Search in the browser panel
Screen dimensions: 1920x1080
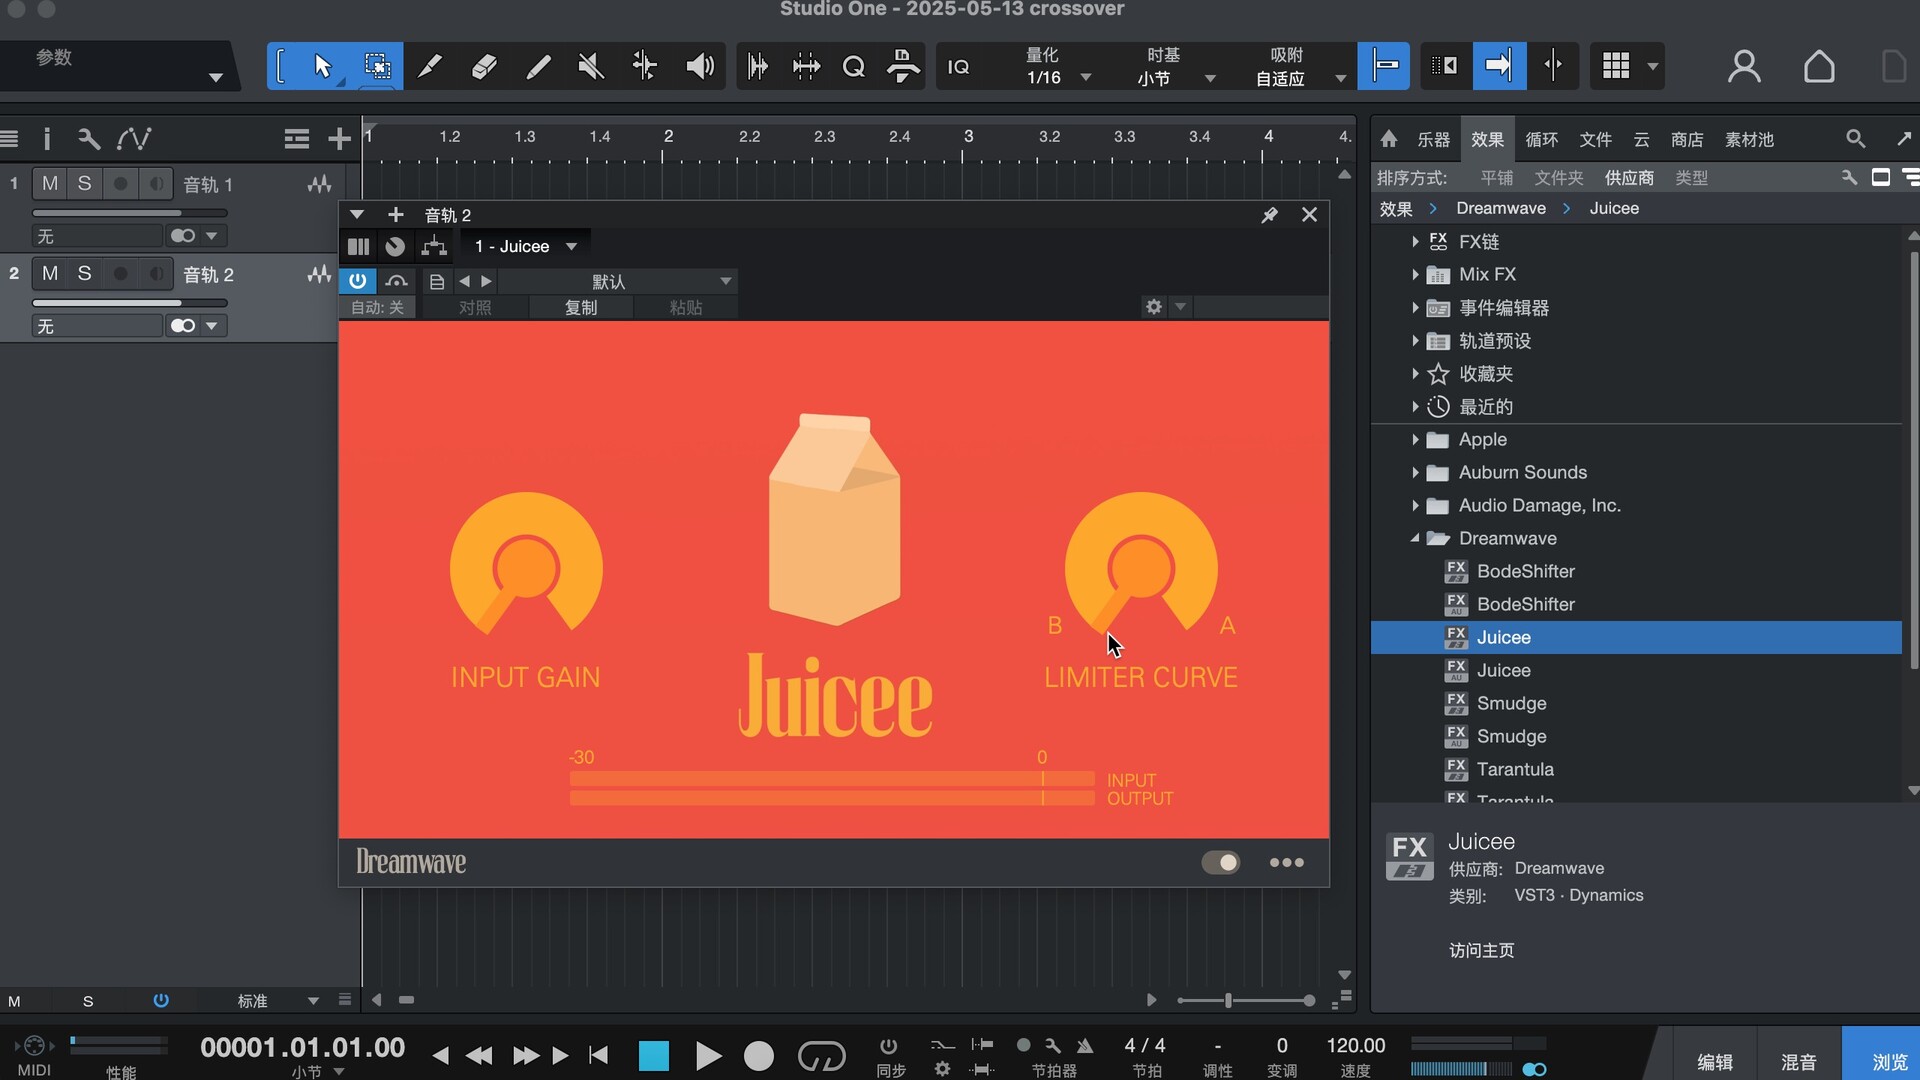[x=1855, y=139]
